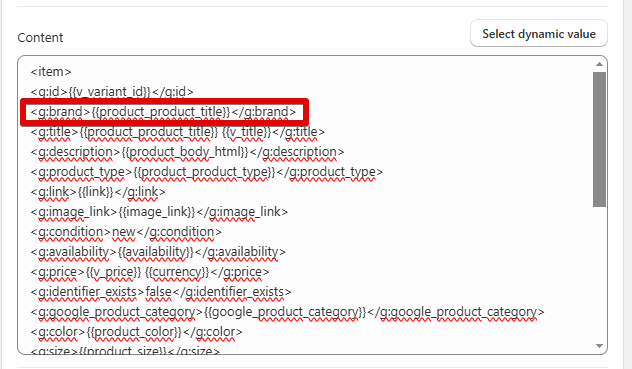This screenshot has width=632, height=369.
Task: Click the g:title line in the template
Action: point(177,132)
